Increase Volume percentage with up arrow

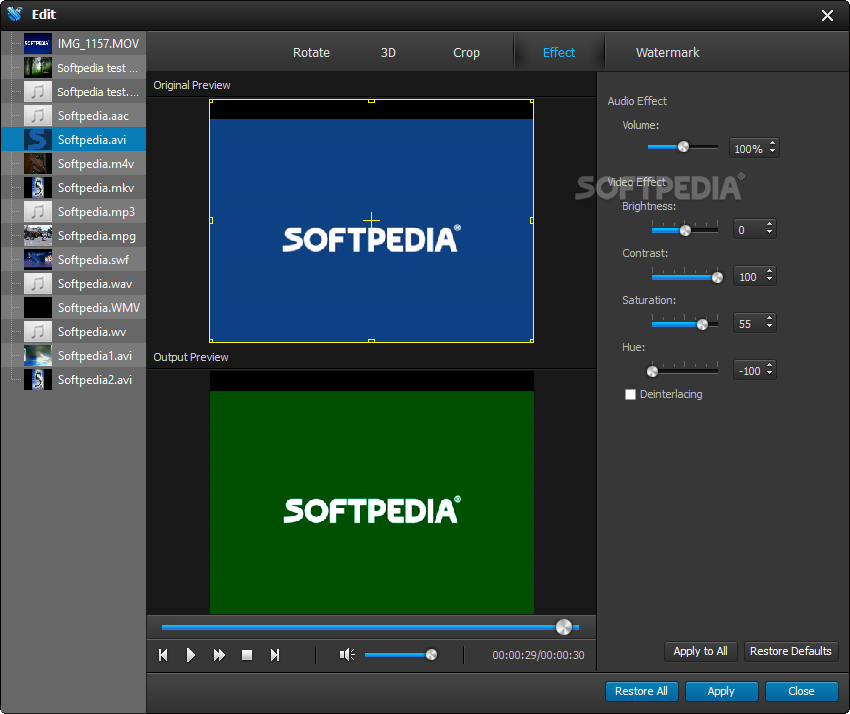pyautogui.click(x=772, y=144)
